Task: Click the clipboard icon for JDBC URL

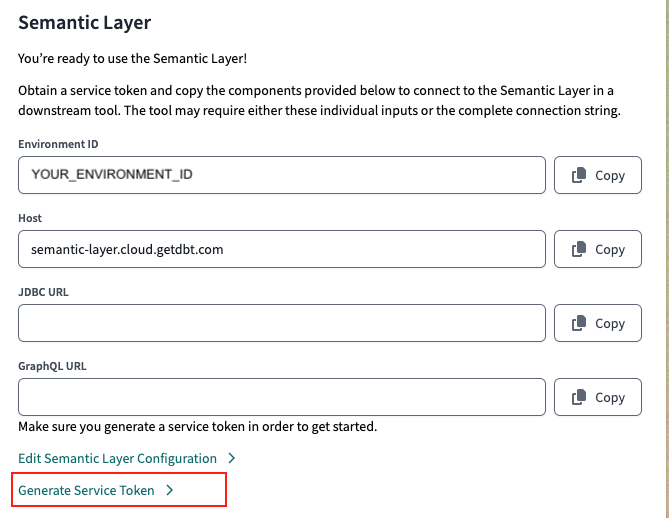Action: coord(579,323)
